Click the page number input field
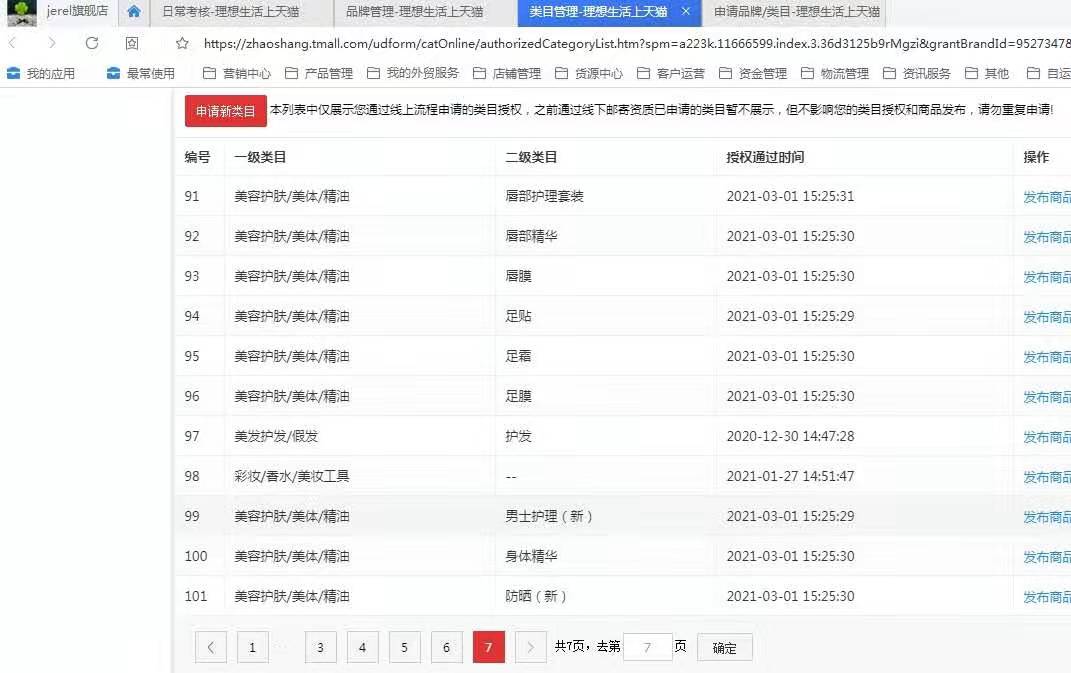Viewport: 1071px width, 673px height. click(647, 648)
